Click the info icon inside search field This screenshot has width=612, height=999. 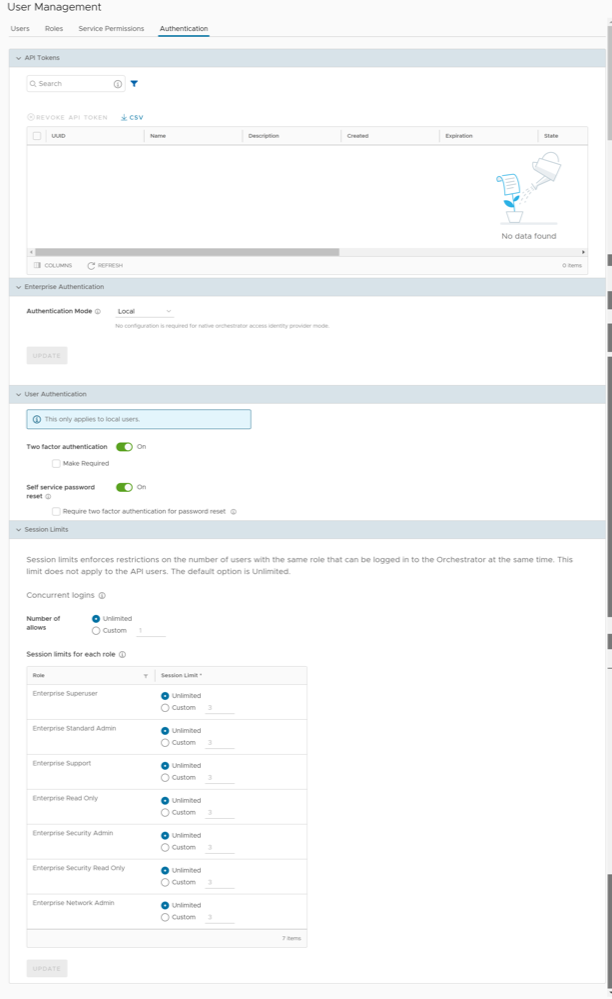[x=117, y=84]
